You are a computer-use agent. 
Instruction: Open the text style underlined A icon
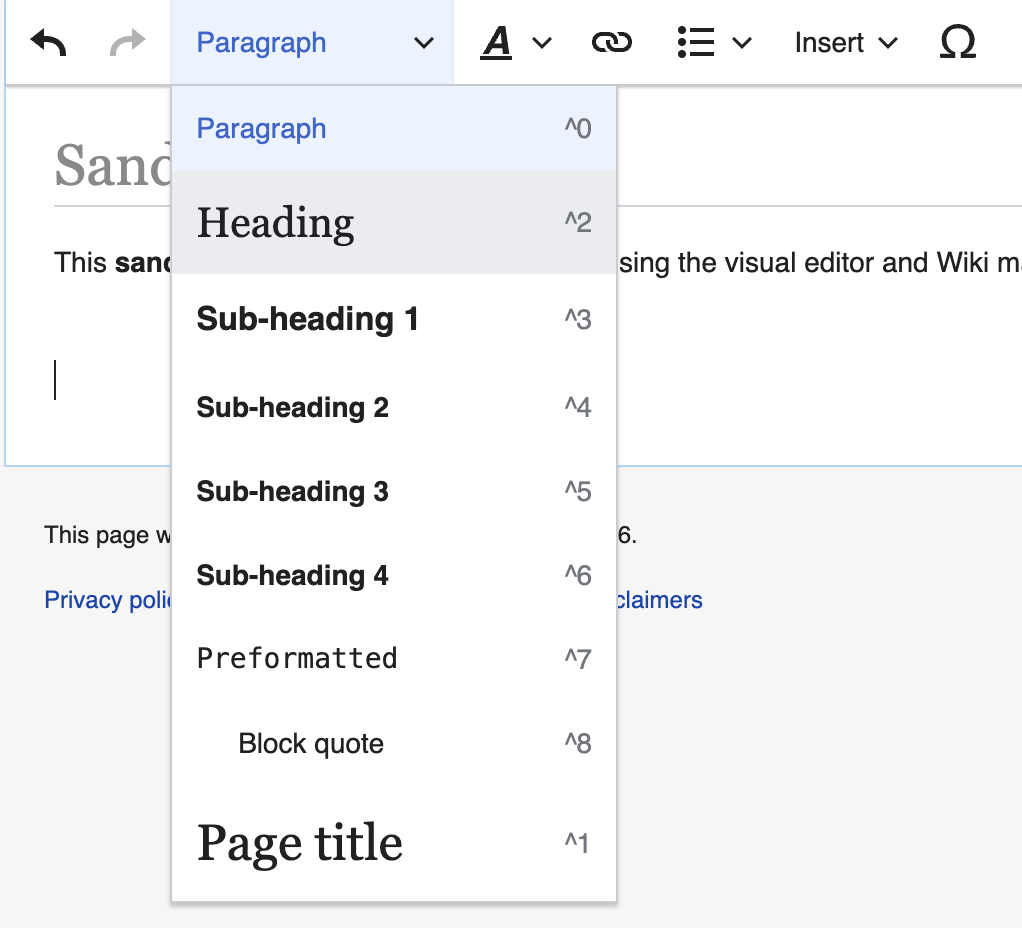coord(496,43)
